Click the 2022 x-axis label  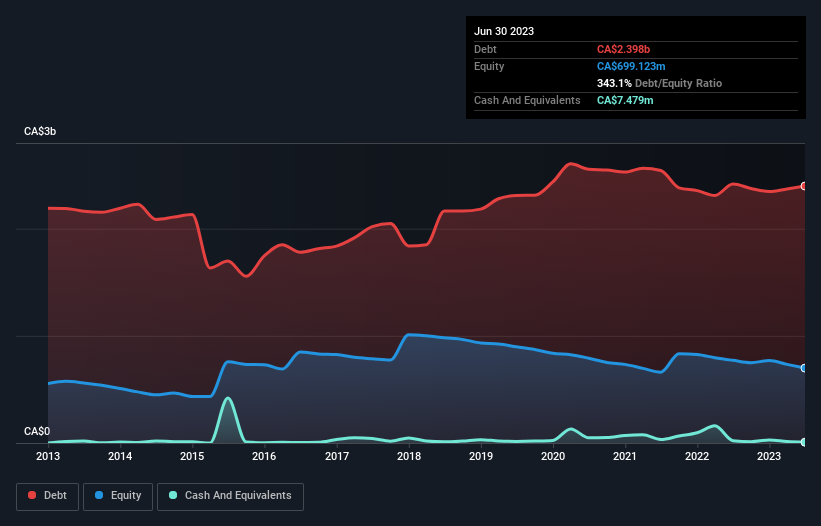[697, 456]
